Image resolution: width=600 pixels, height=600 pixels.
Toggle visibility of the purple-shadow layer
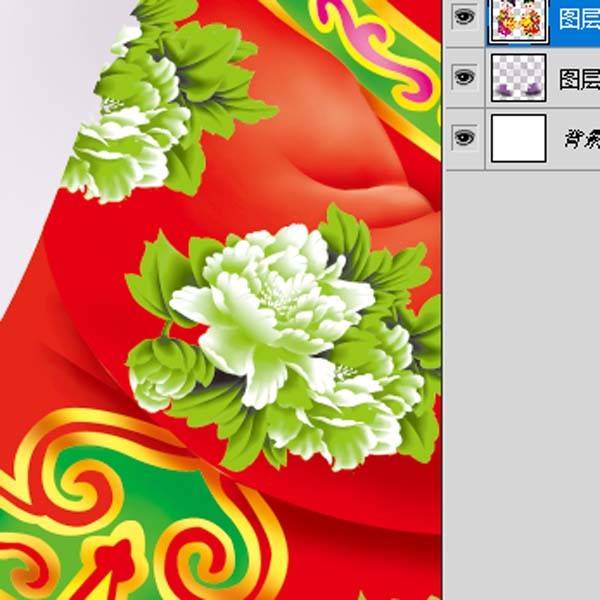coord(464,77)
